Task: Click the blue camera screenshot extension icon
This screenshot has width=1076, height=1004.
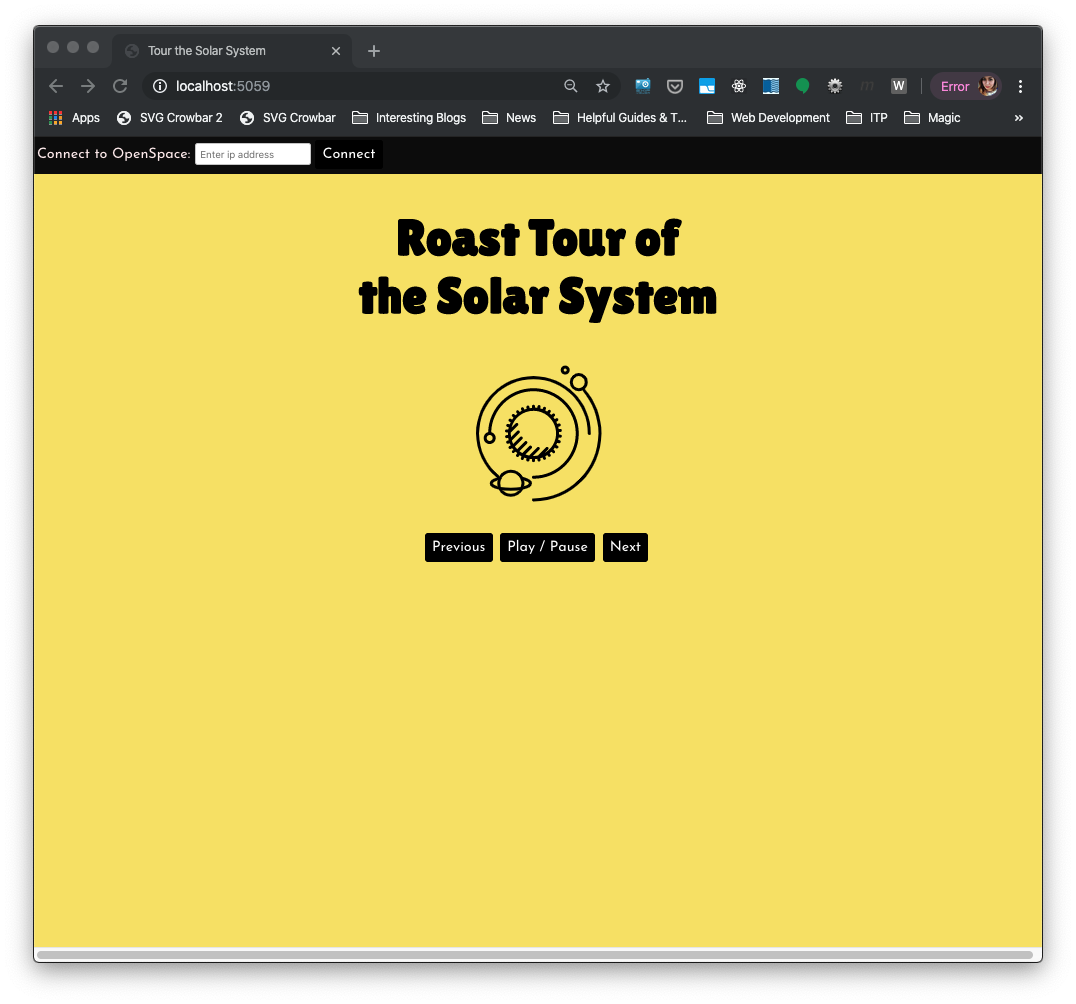Action: coord(642,86)
